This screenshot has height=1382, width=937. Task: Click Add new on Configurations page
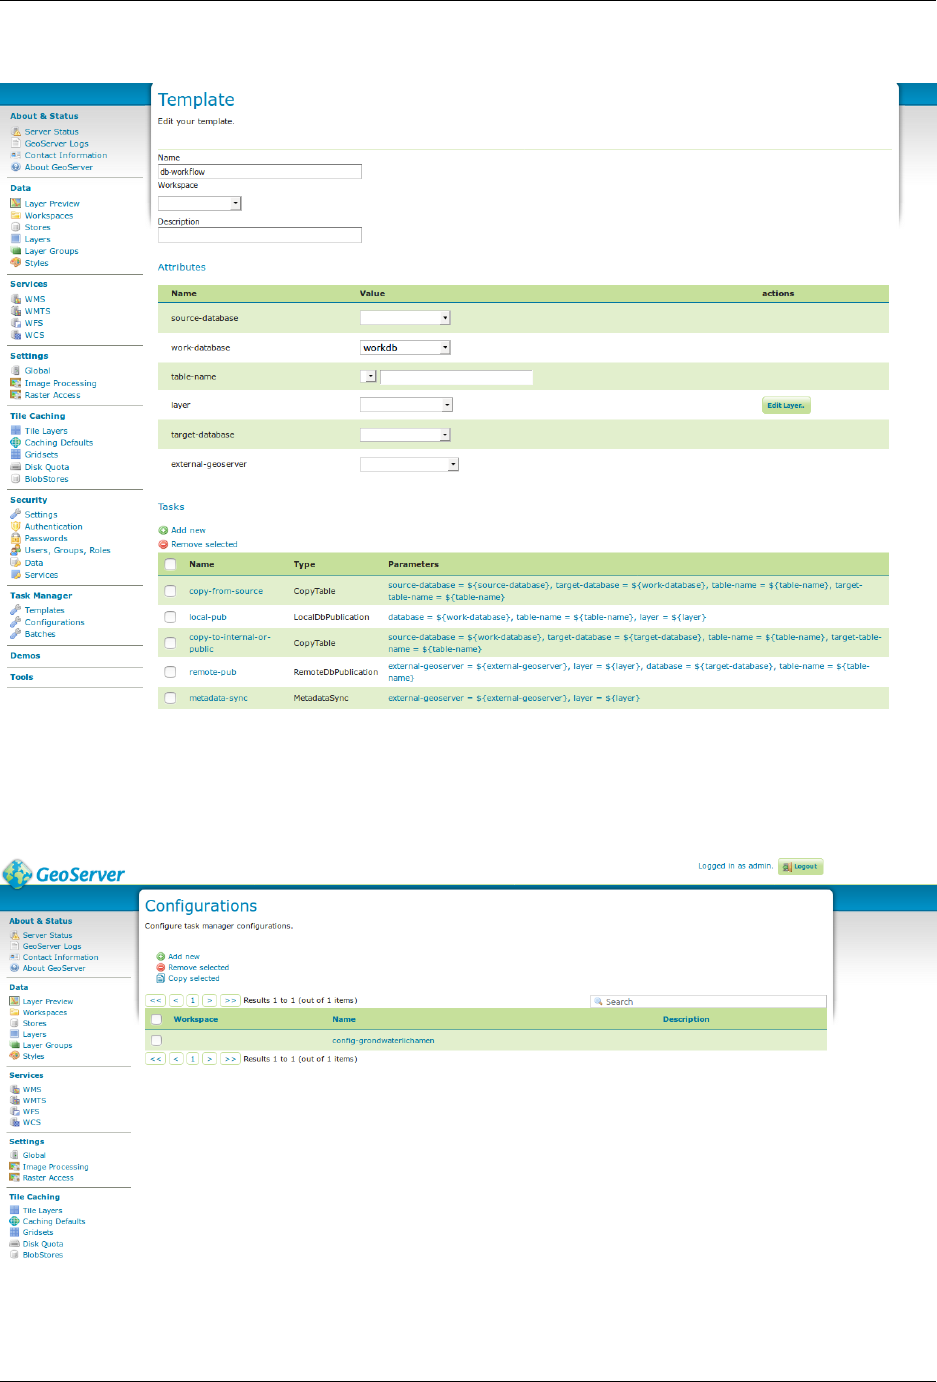click(x=184, y=956)
